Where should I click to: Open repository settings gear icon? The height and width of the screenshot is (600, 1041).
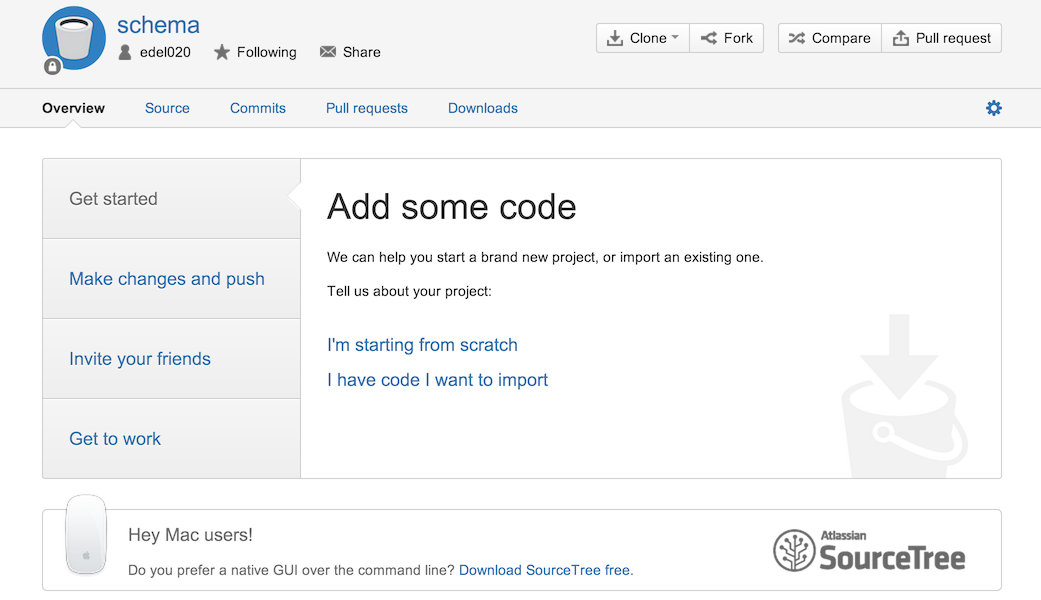[993, 108]
